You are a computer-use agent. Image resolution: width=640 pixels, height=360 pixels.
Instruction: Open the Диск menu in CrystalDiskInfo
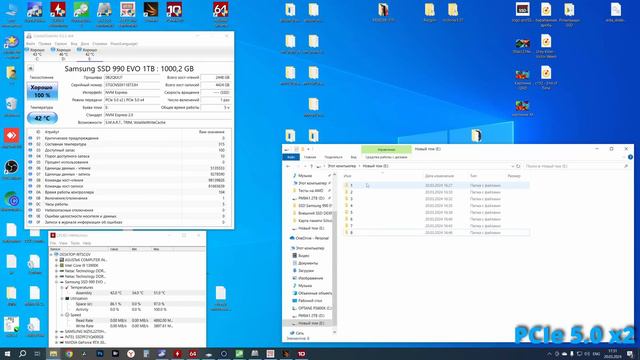point(84,43)
